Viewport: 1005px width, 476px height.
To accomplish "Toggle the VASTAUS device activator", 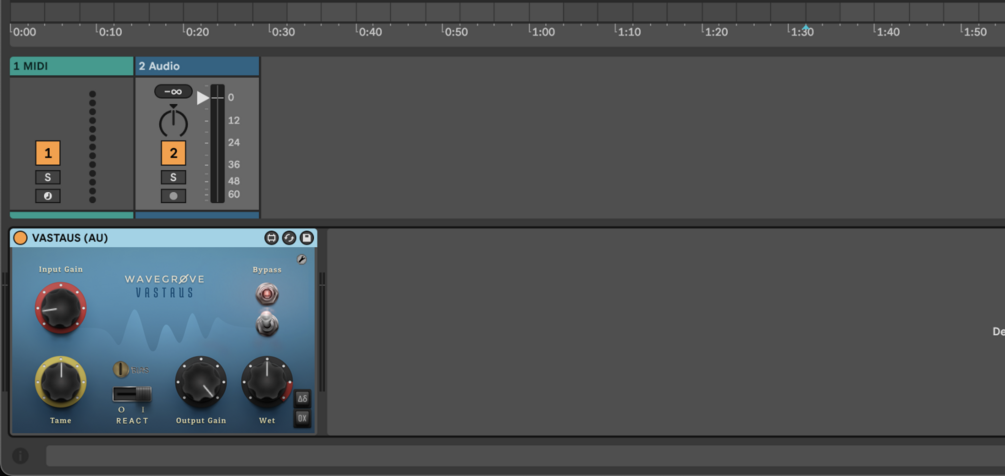I will coord(21,238).
